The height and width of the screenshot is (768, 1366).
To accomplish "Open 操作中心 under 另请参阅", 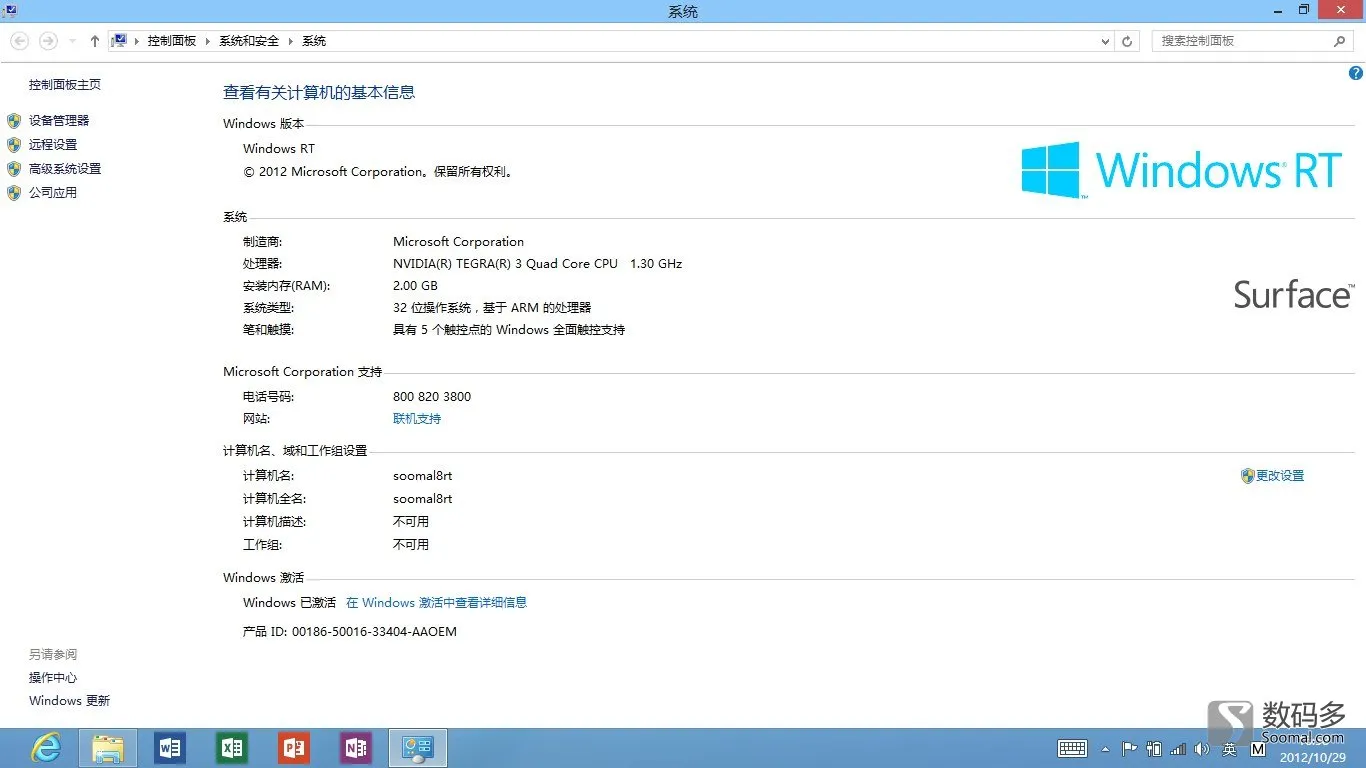I will click(53, 678).
